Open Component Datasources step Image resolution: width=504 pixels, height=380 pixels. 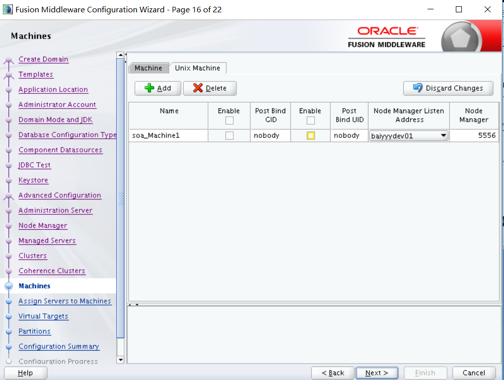[60, 150]
